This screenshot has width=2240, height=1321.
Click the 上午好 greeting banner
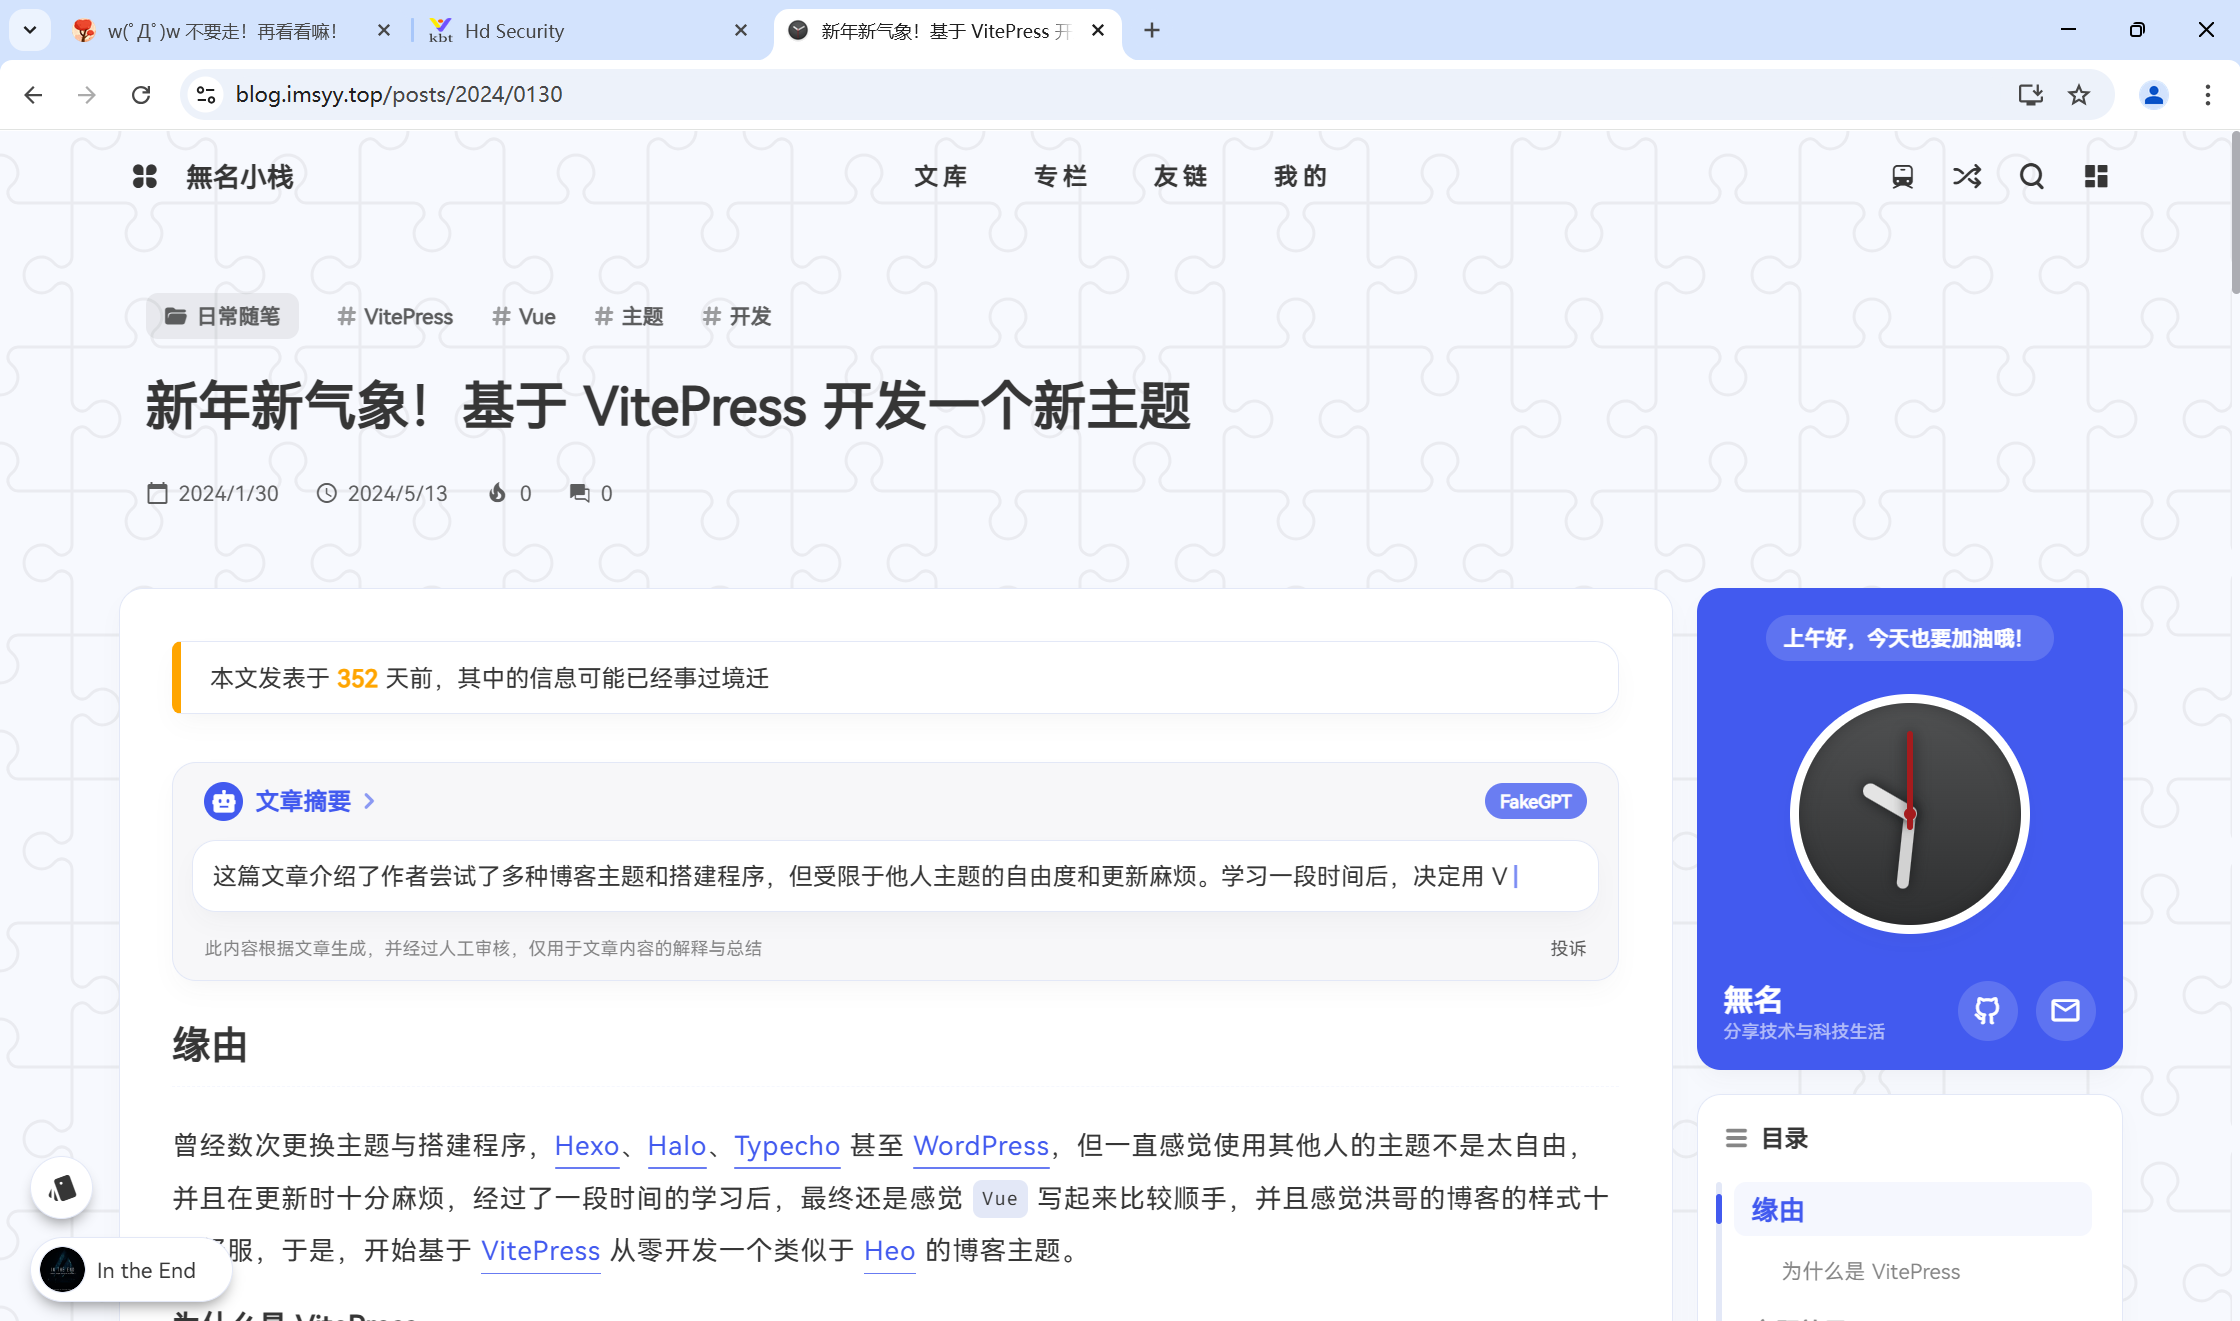1909,638
